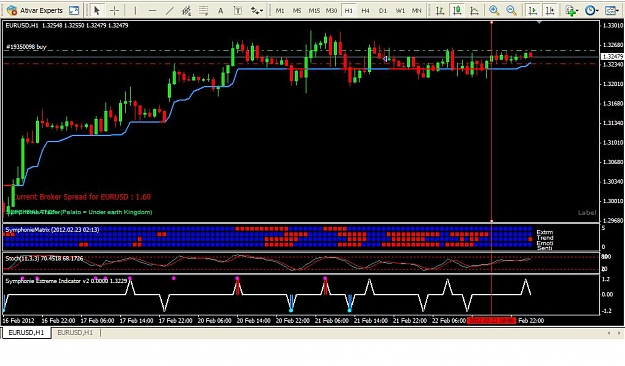Open the arrows objects dropdown
The width and height of the screenshot is (625, 366).
pyautogui.click(x=257, y=10)
